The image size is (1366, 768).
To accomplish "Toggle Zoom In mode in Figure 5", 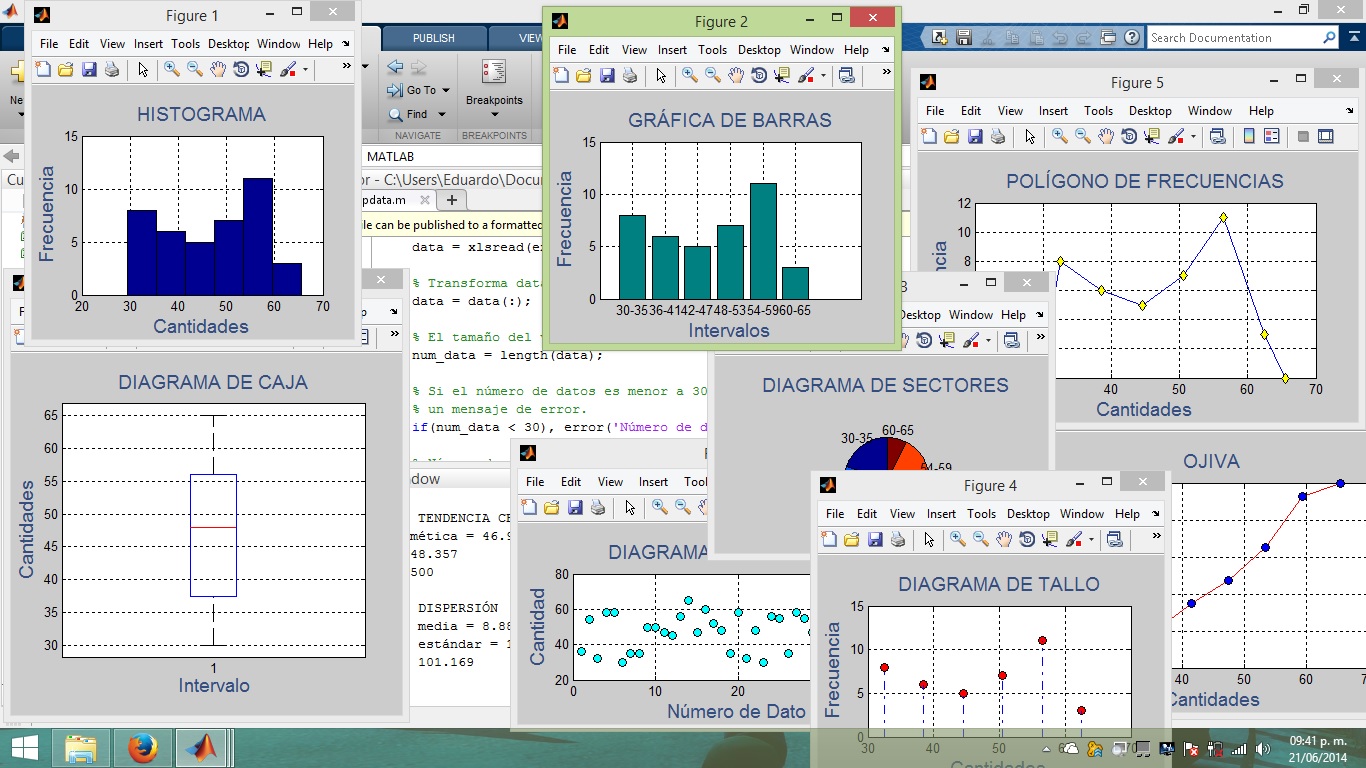I will (1059, 137).
